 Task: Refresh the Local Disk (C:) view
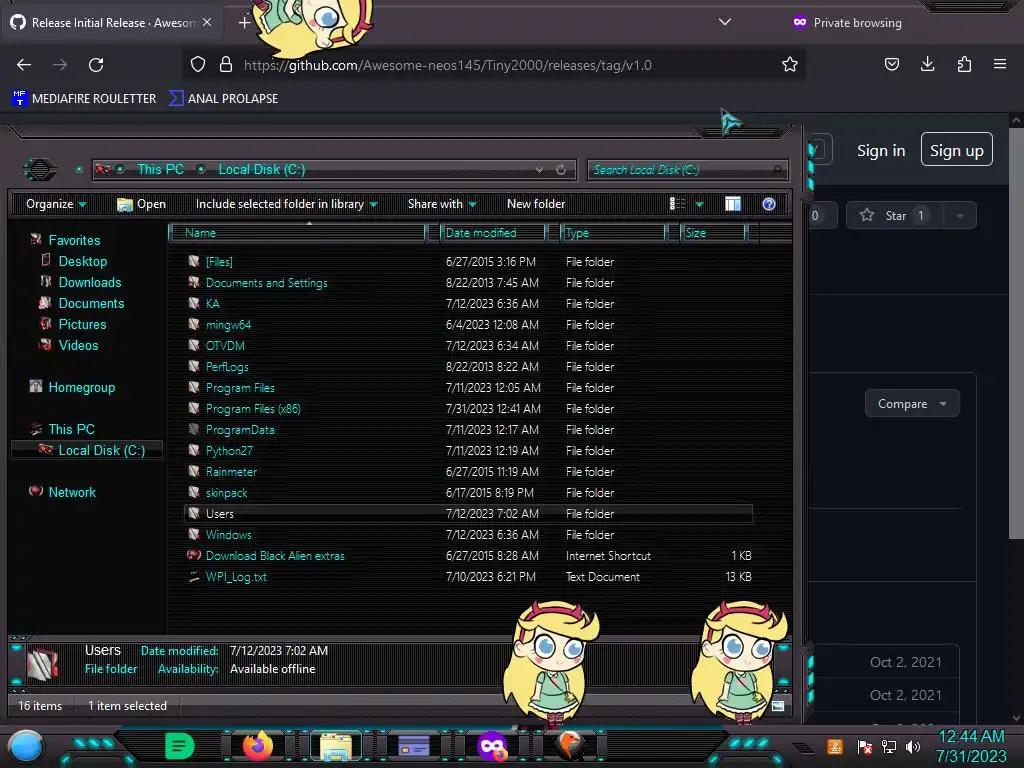(x=561, y=170)
